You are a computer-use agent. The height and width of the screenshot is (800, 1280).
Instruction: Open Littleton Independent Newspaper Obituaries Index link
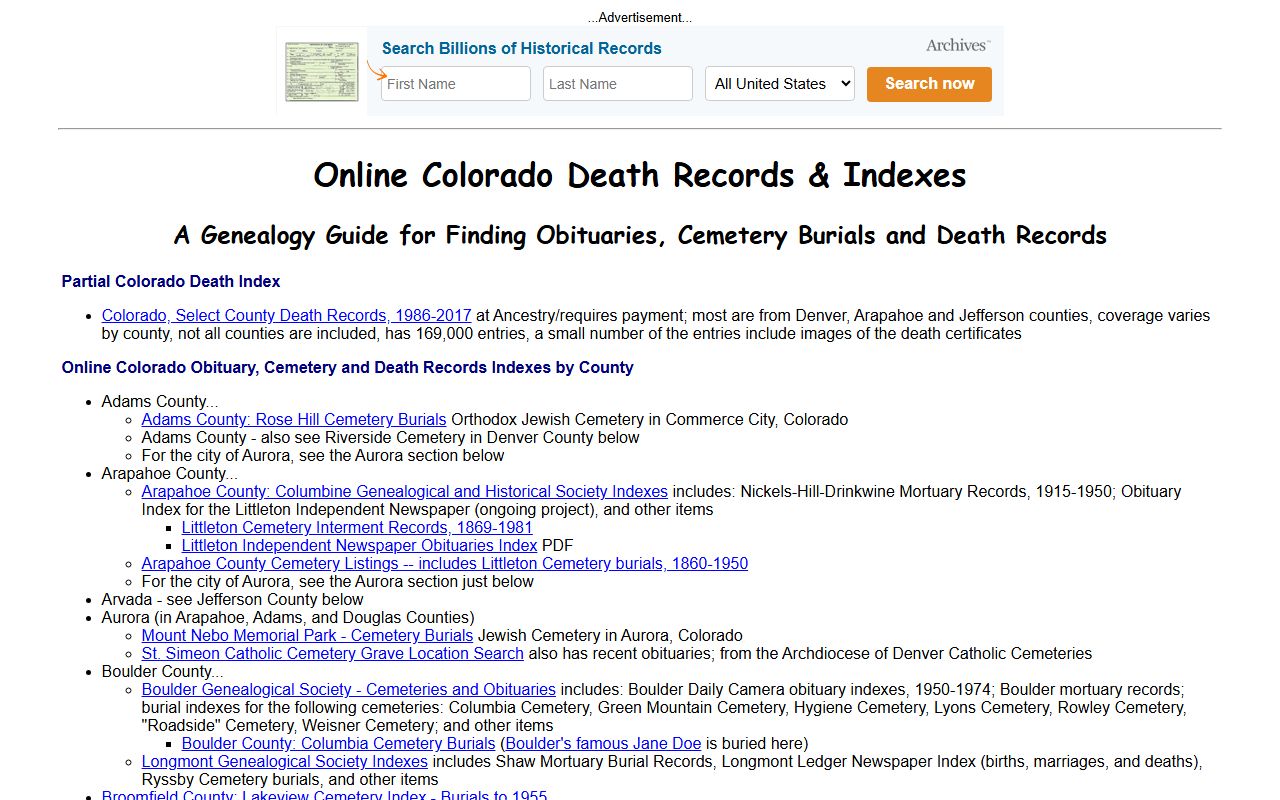click(x=360, y=545)
